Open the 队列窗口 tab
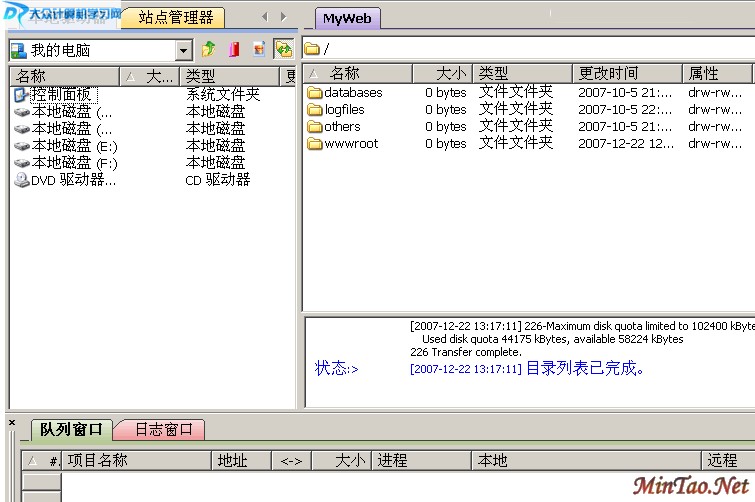The width and height of the screenshot is (755, 502). pyautogui.click(x=71, y=430)
